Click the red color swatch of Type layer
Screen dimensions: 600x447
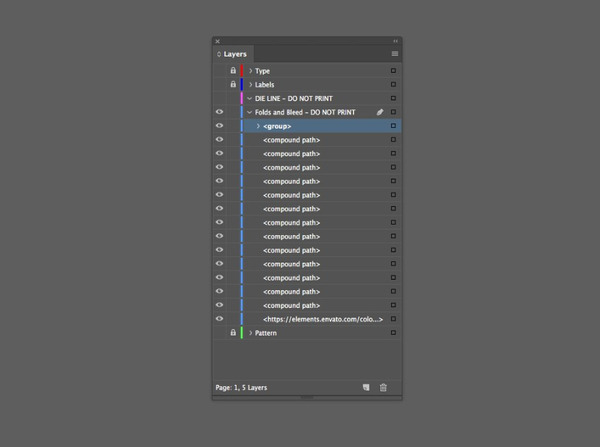coord(242,71)
